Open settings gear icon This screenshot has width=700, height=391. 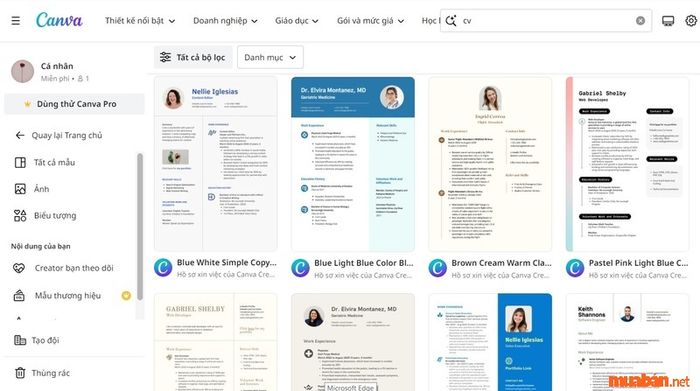click(x=691, y=21)
